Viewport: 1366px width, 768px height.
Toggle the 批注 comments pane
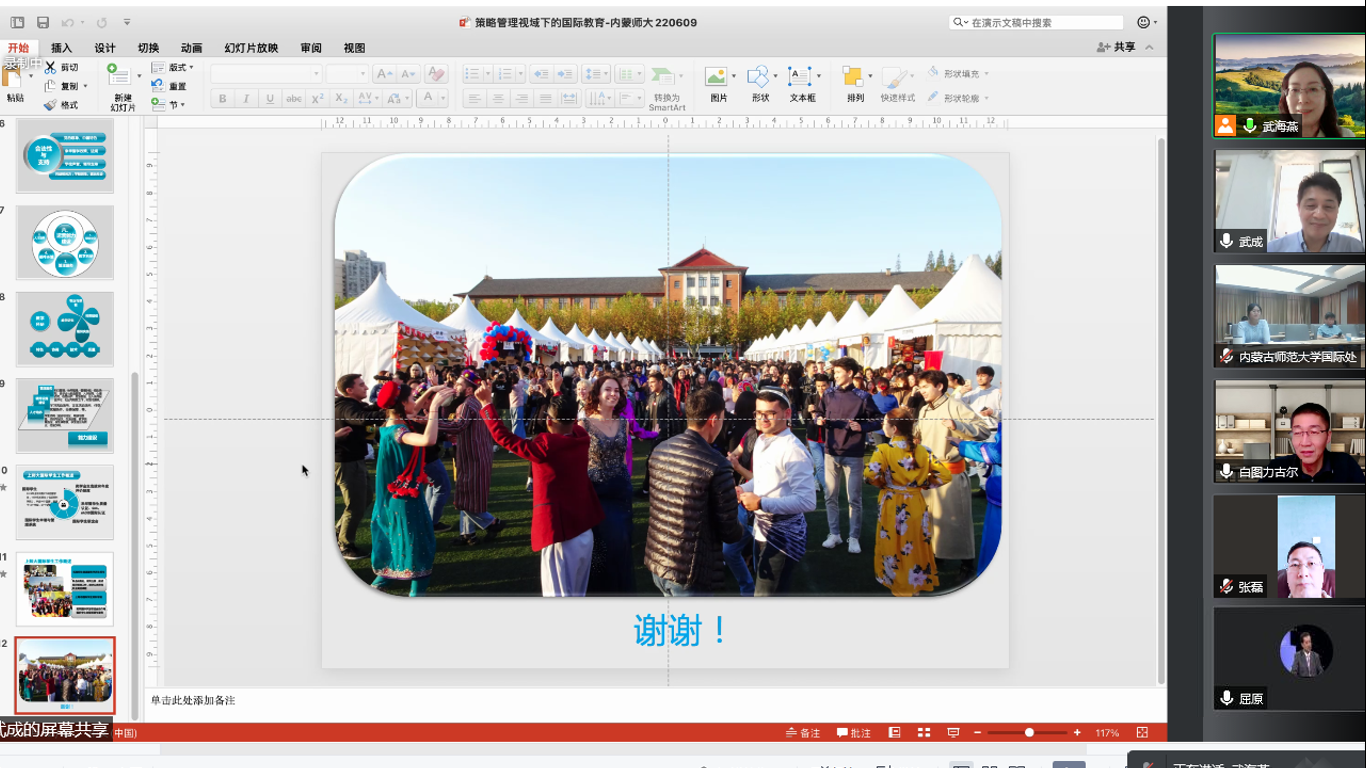tap(854, 733)
